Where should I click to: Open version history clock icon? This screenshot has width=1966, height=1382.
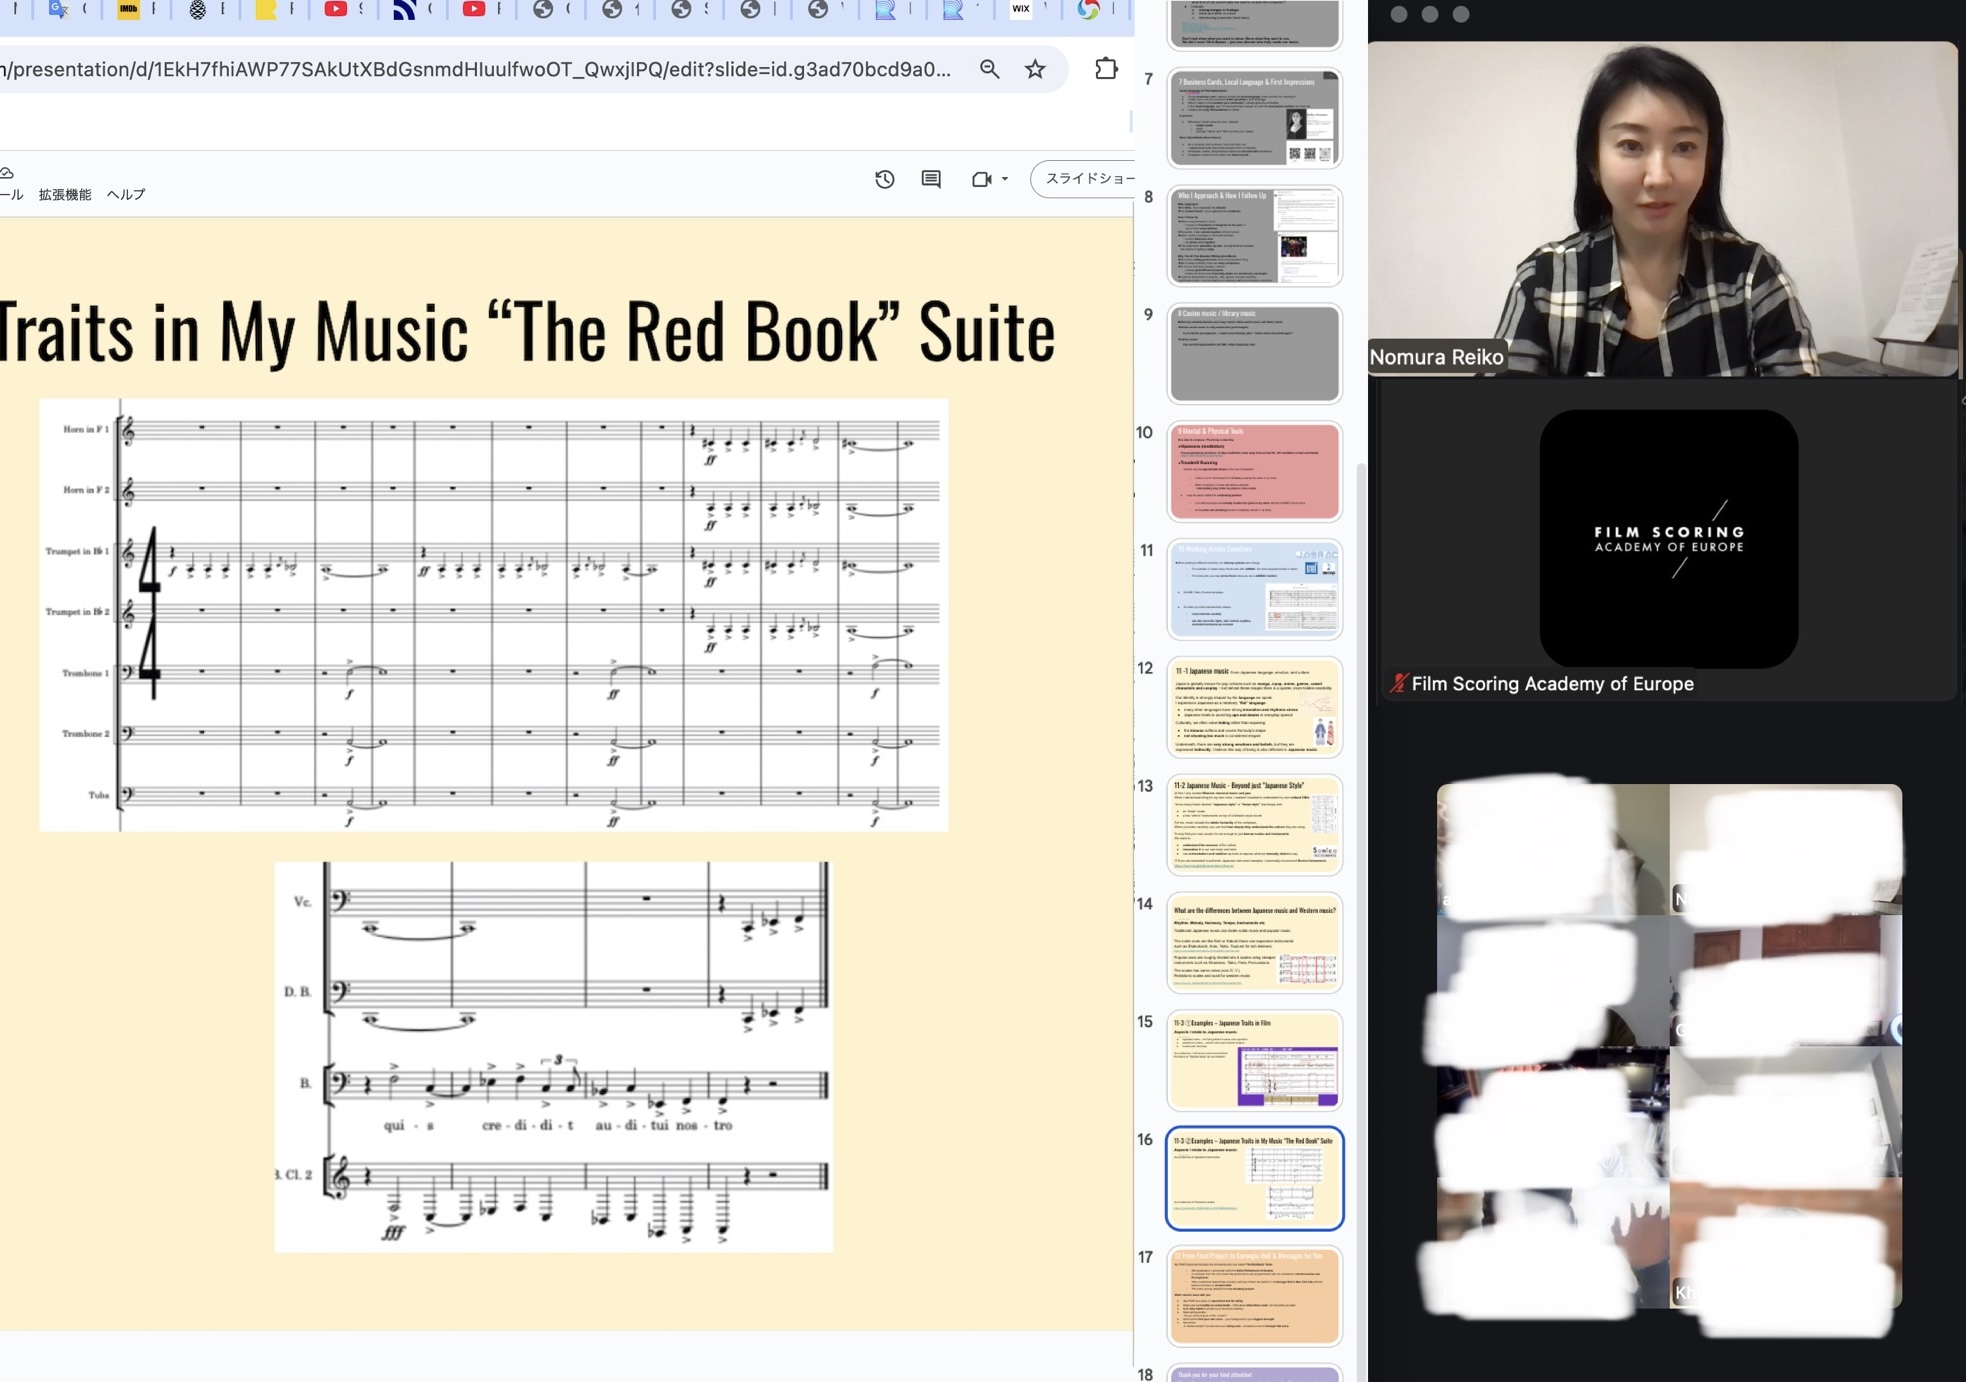tap(884, 179)
